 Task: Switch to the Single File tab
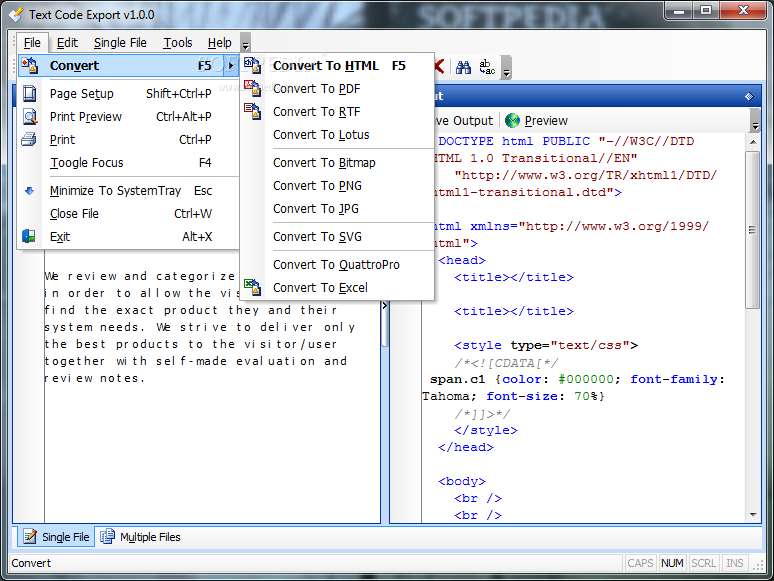click(56, 537)
